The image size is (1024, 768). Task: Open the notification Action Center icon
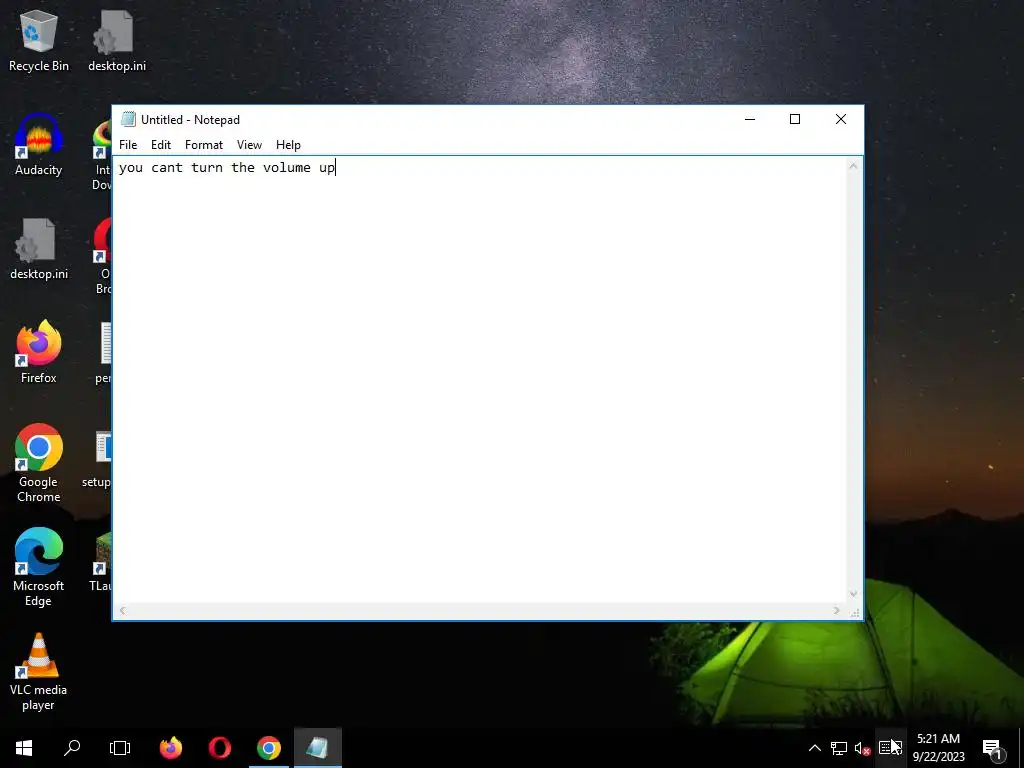pos(993,748)
